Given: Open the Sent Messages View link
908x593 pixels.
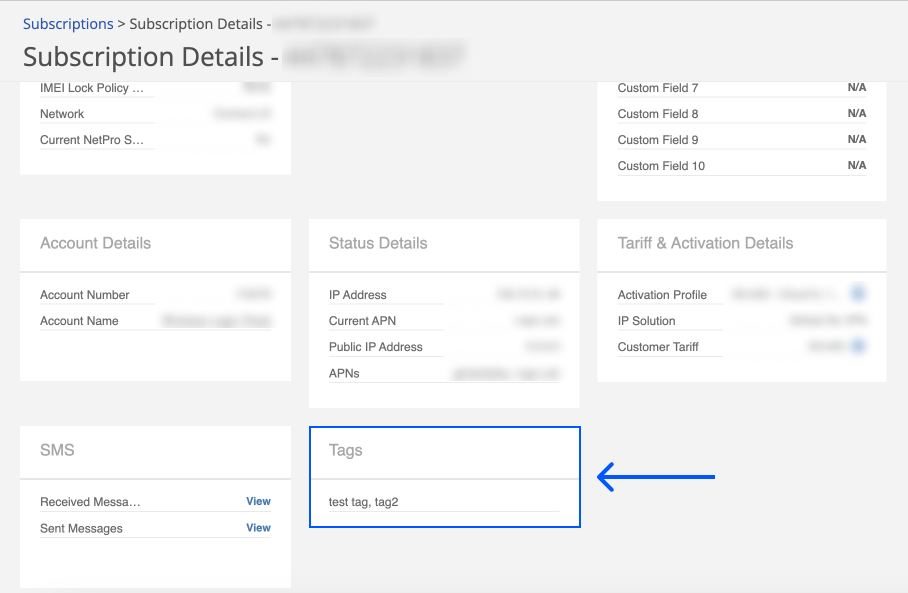Looking at the screenshot, I should pos(258,528).
